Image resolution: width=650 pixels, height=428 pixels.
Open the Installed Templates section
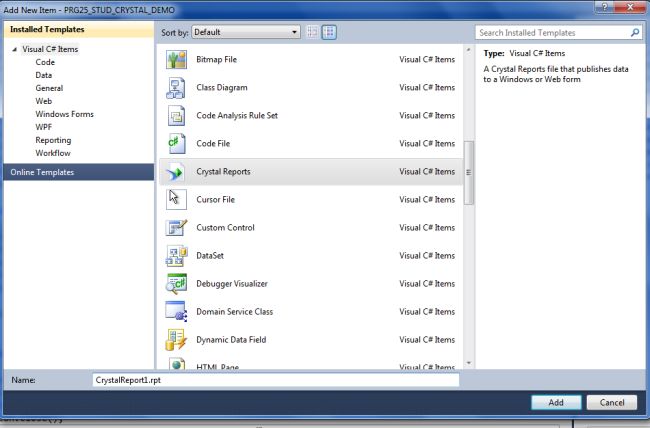click(x=79, y=29)
